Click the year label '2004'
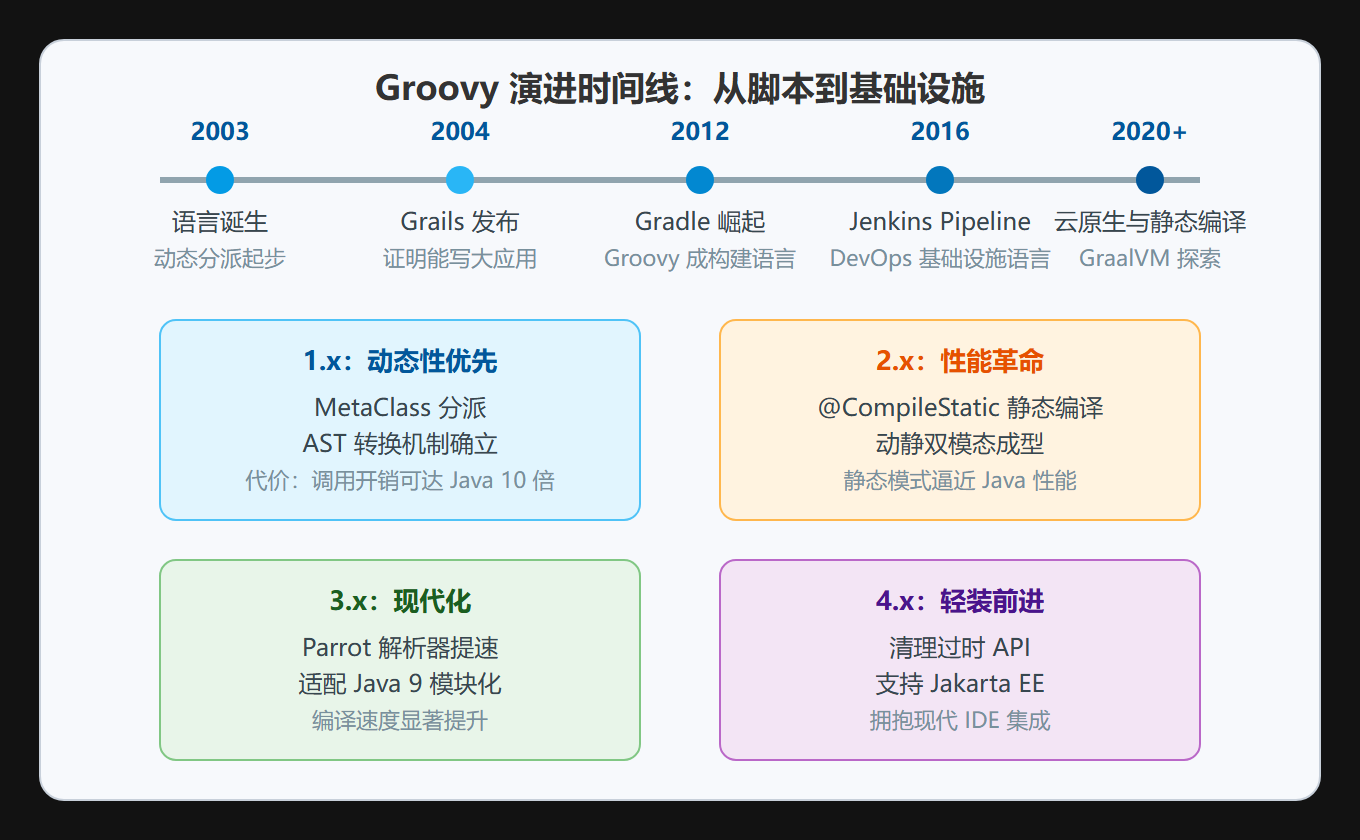 460,131
